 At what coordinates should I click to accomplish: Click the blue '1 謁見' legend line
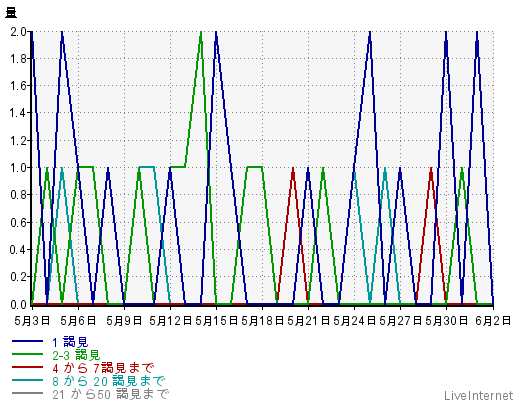27,341
